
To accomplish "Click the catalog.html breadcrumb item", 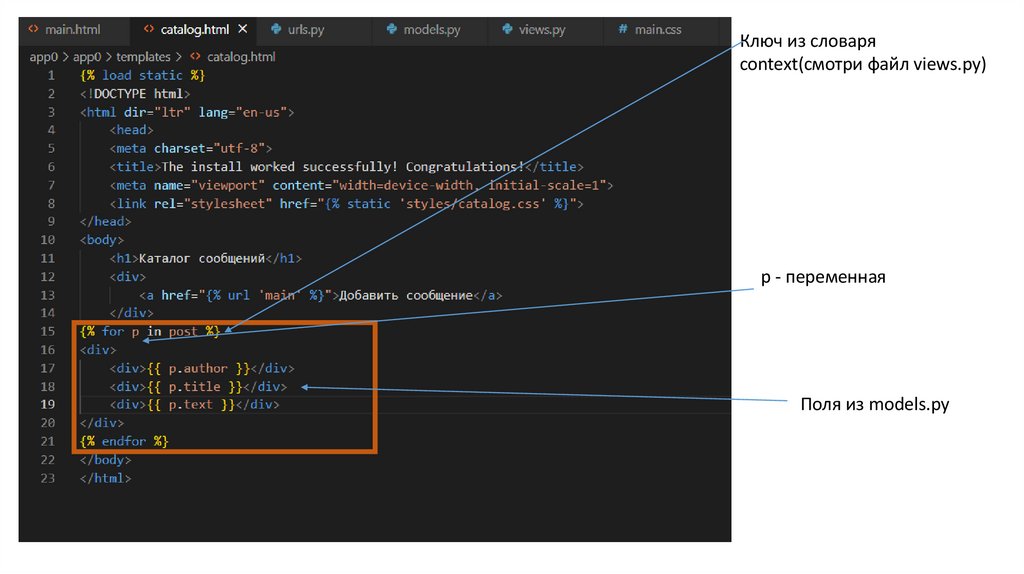I will [241, 57].
